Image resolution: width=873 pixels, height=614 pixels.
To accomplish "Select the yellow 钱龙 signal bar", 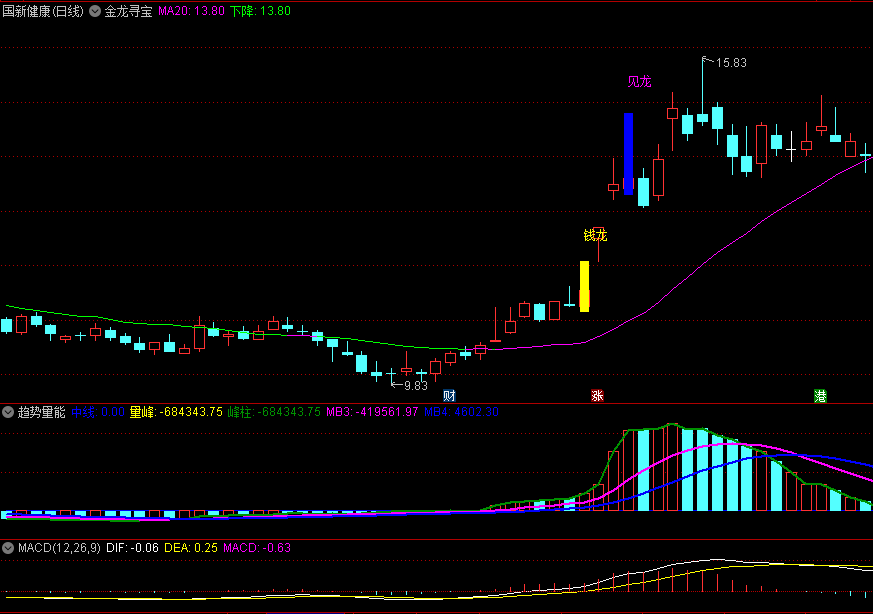I will 585,286.
